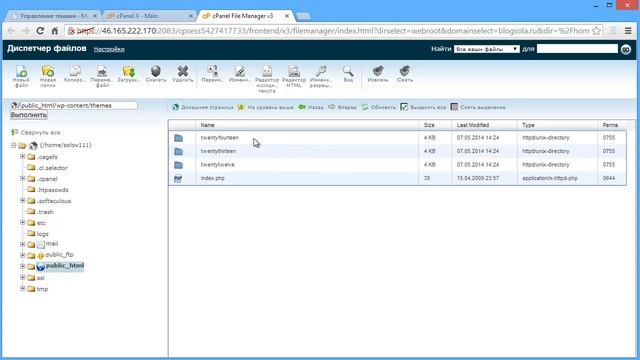Viewport: 640px width, 360px height.
Task: Click the Edit pencil toolbar icon
Action: pyautogui.click(x=240, y=71)
